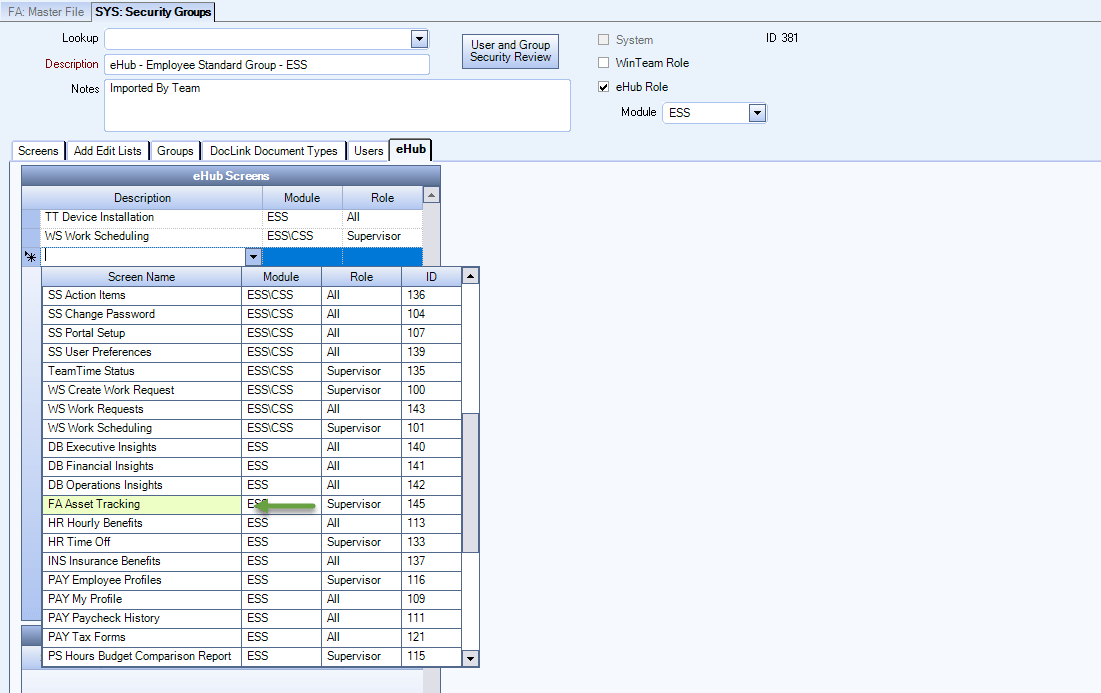
Task: Check the System checkbox
Action: pyautogui.click(x=604, y=39)
